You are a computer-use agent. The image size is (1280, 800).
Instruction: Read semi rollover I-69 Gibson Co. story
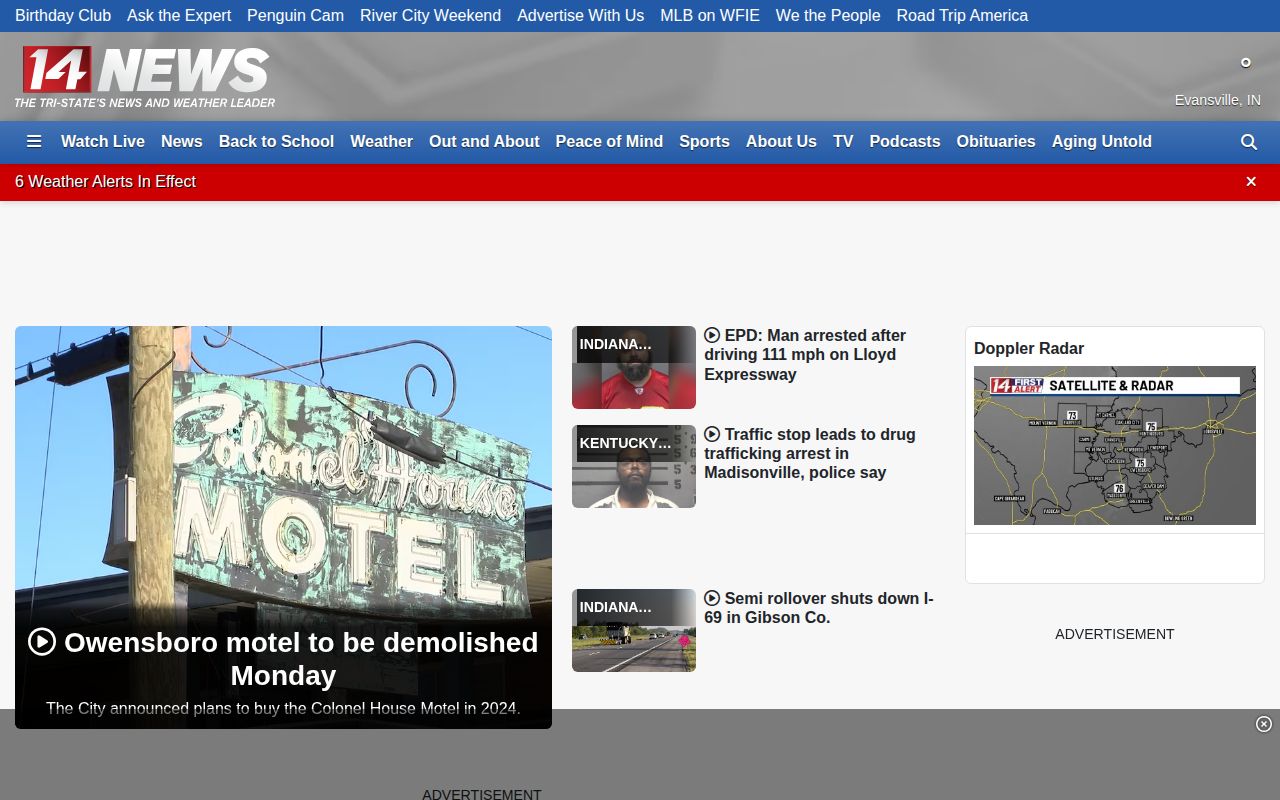819,608
